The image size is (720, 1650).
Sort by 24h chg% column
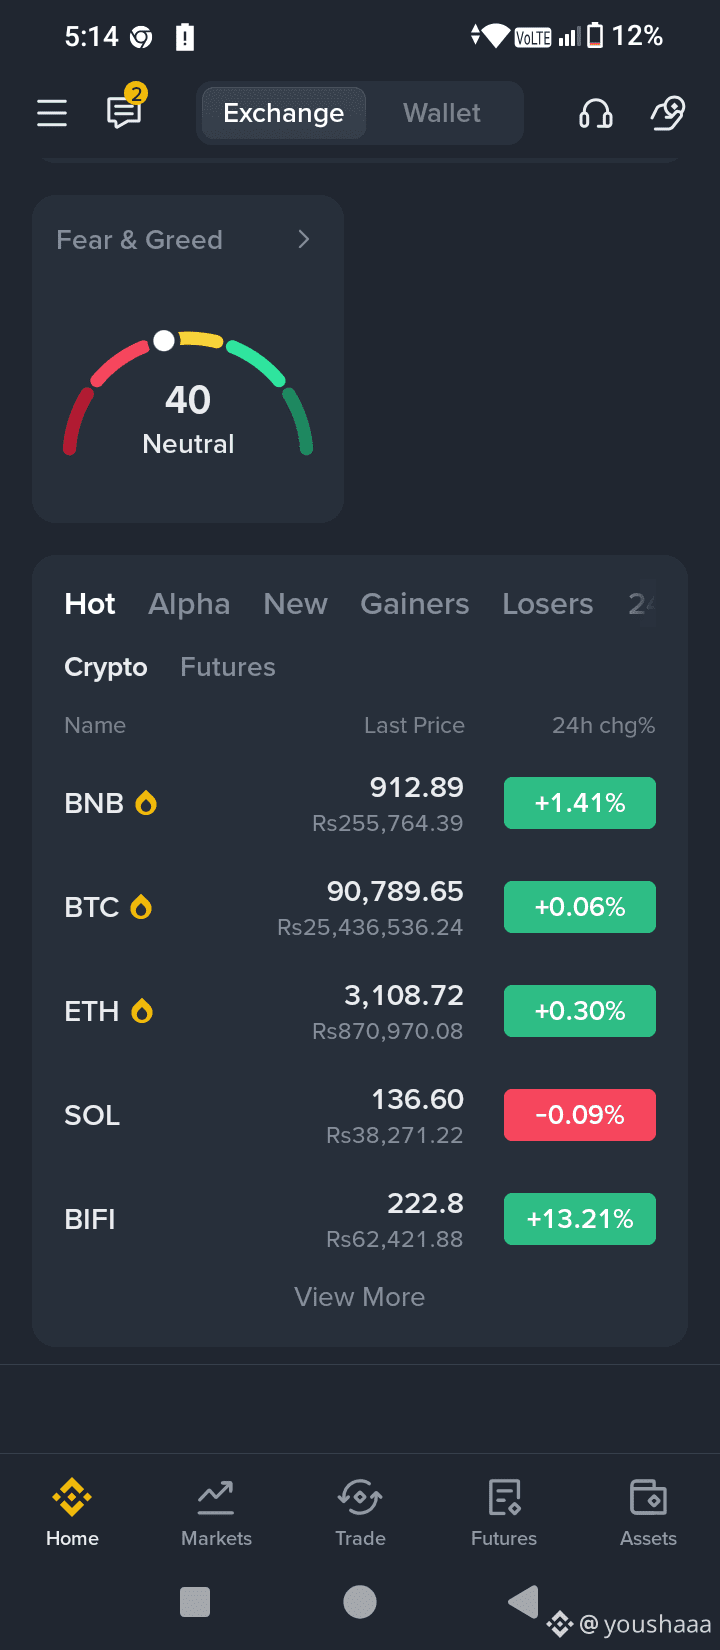(603, 725)
